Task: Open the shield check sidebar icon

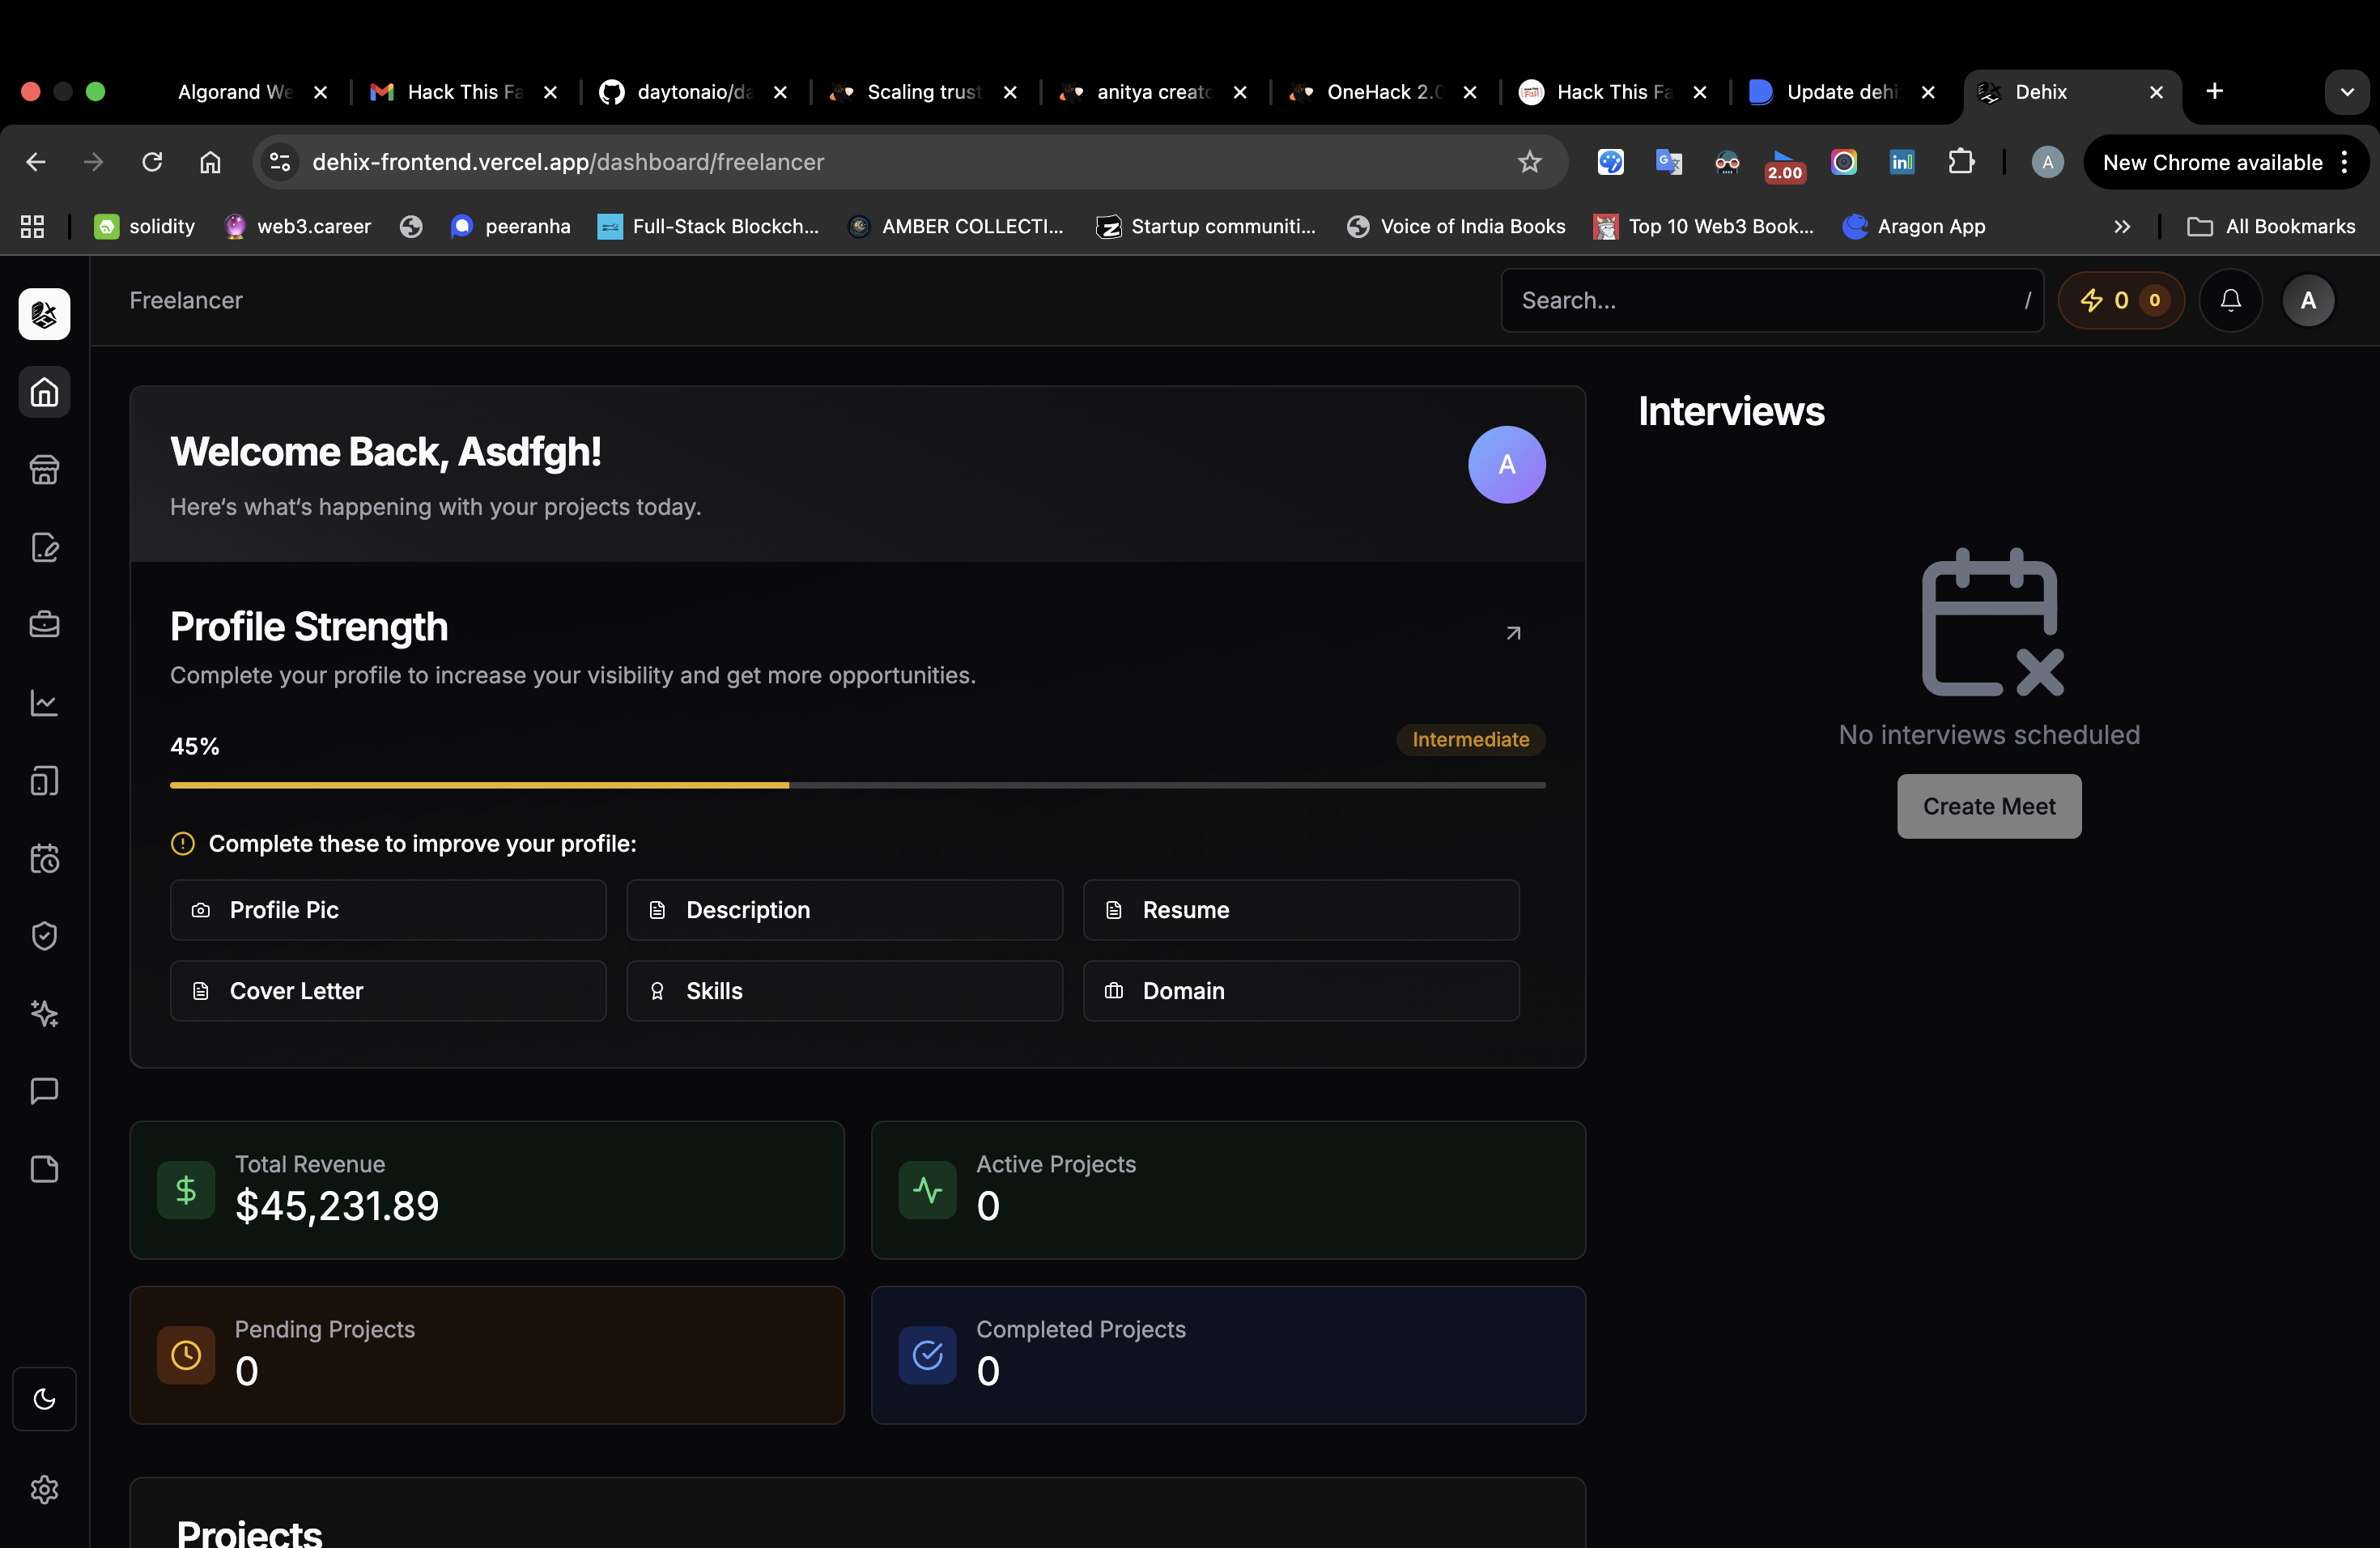Action: (x=44, y=936)
